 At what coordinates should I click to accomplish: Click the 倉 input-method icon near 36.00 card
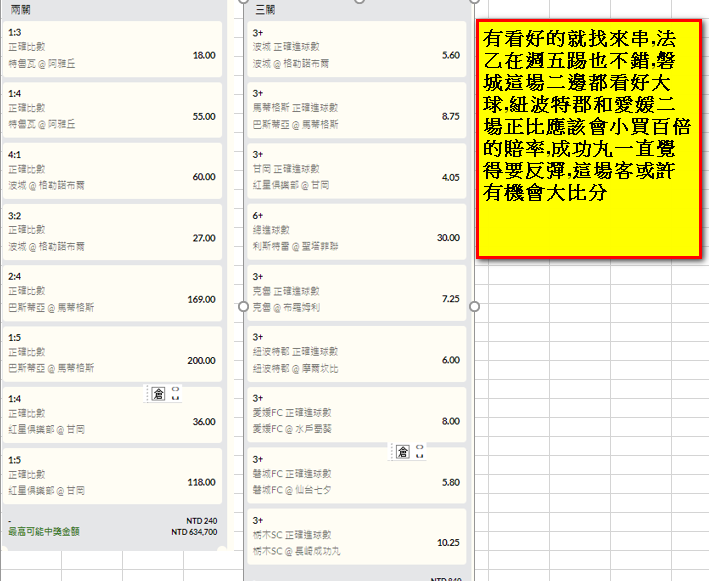pyautogui.click(x=158, y=394)
